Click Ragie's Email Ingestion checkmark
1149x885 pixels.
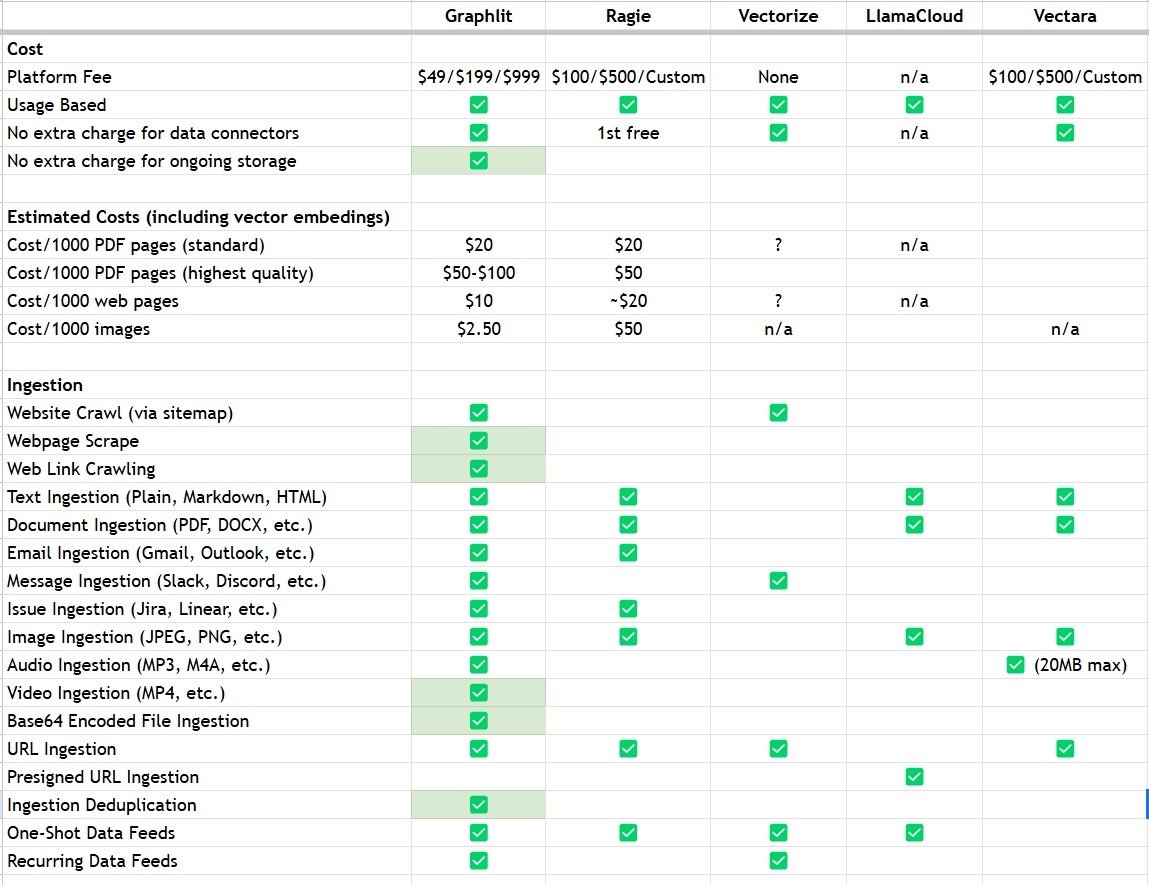[x=628, y=553]
